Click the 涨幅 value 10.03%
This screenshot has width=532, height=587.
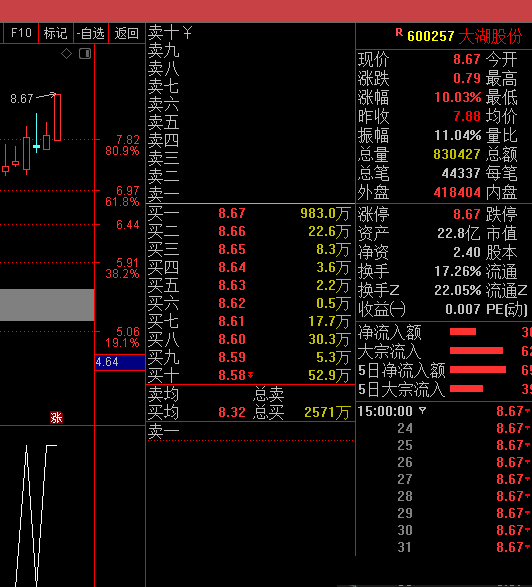(x=457, y=97)
